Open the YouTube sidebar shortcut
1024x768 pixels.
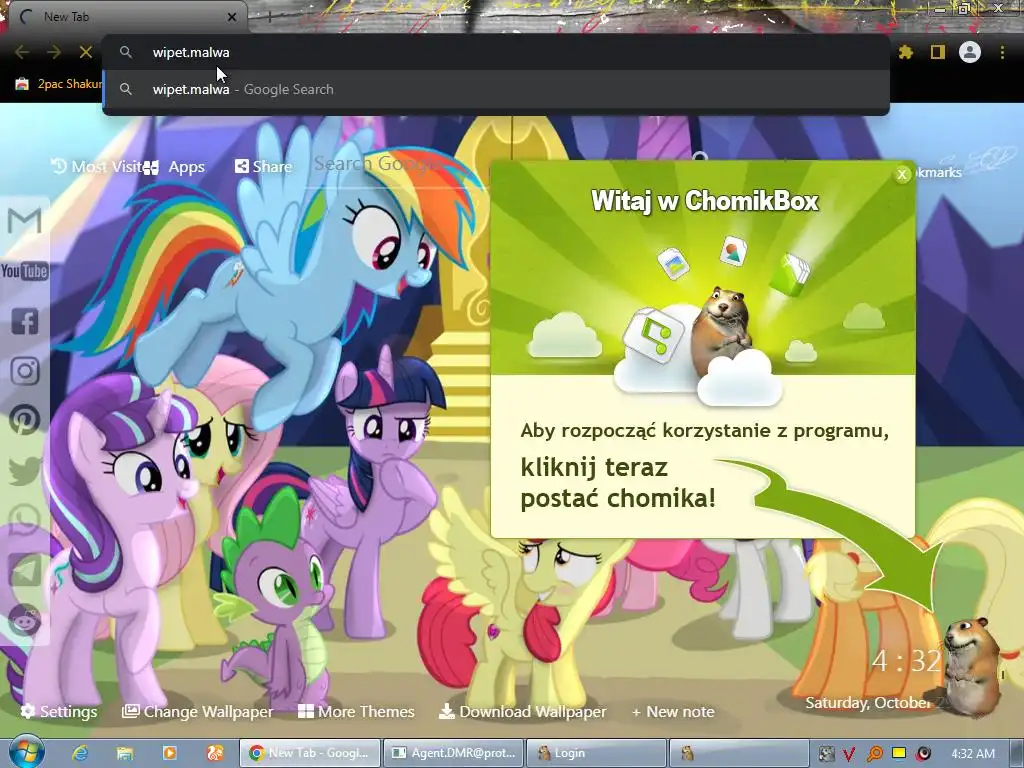tap(24, 270)
